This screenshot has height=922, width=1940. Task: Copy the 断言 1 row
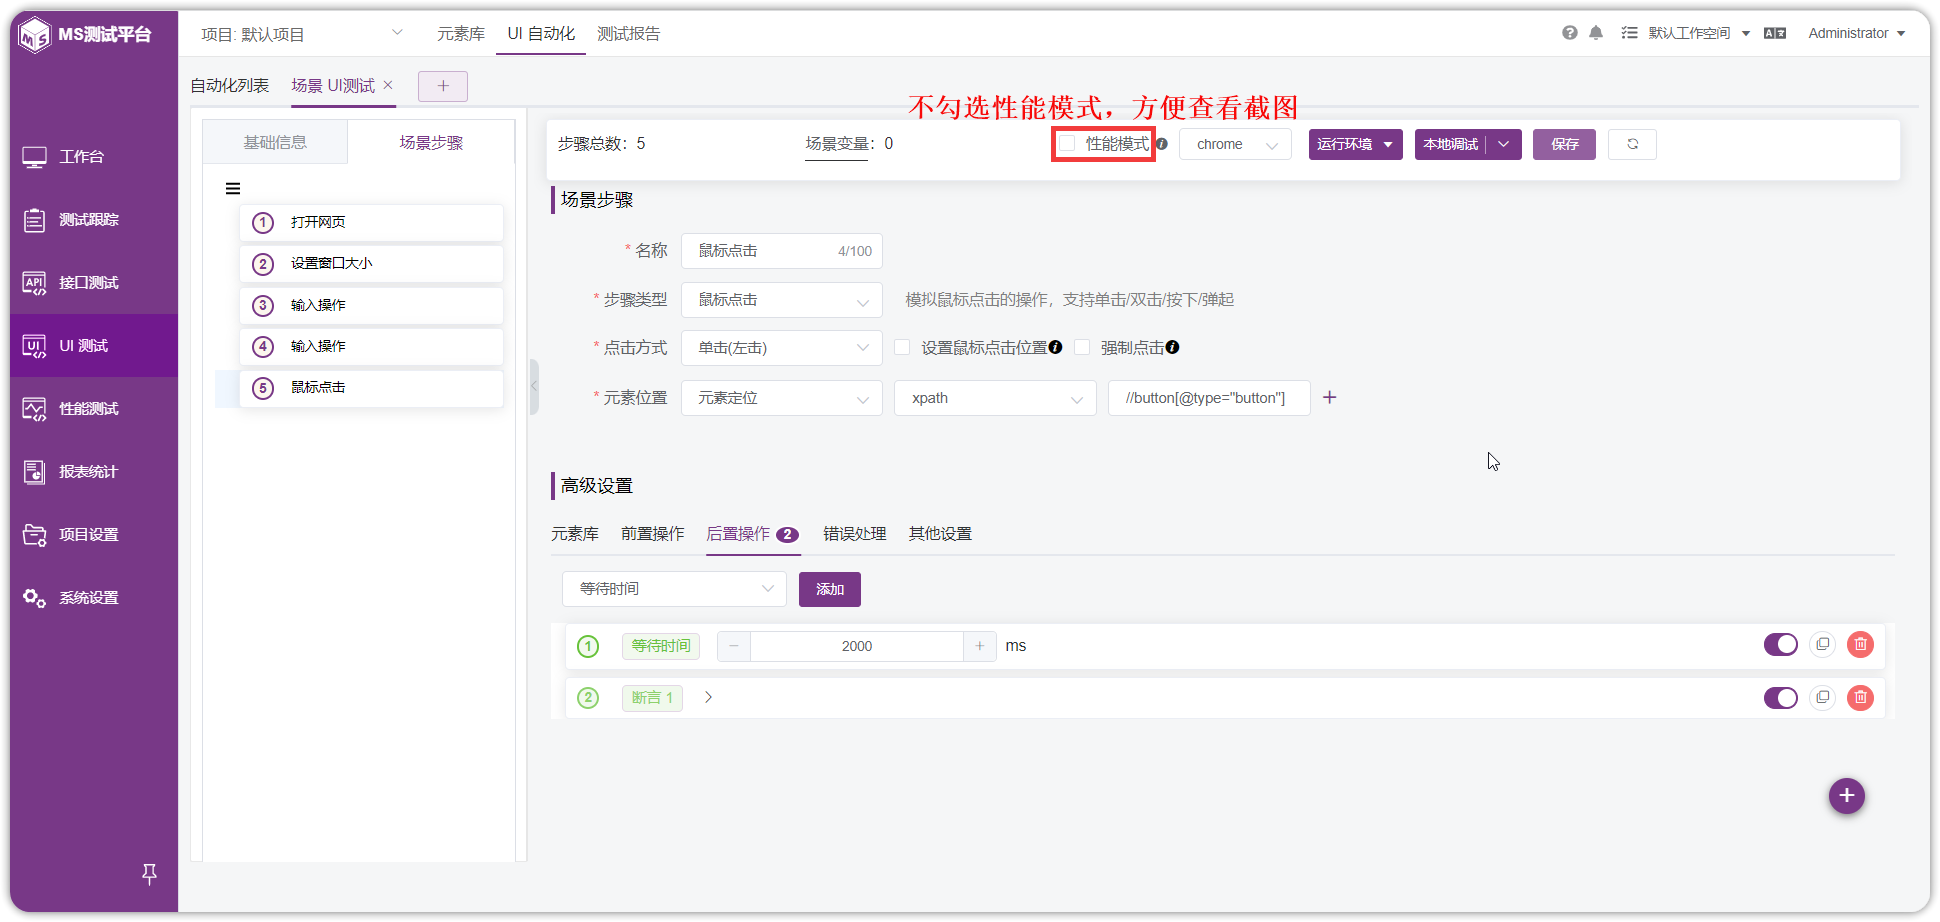(1823, 698)
